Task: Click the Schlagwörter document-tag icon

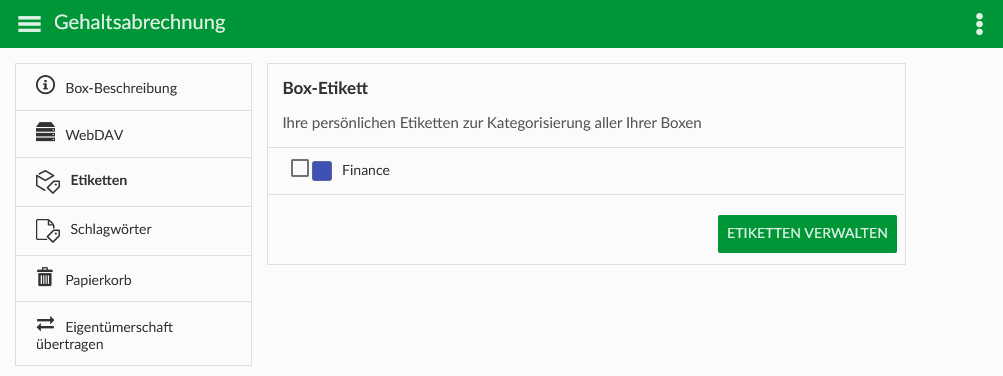Action: (48, 230)
